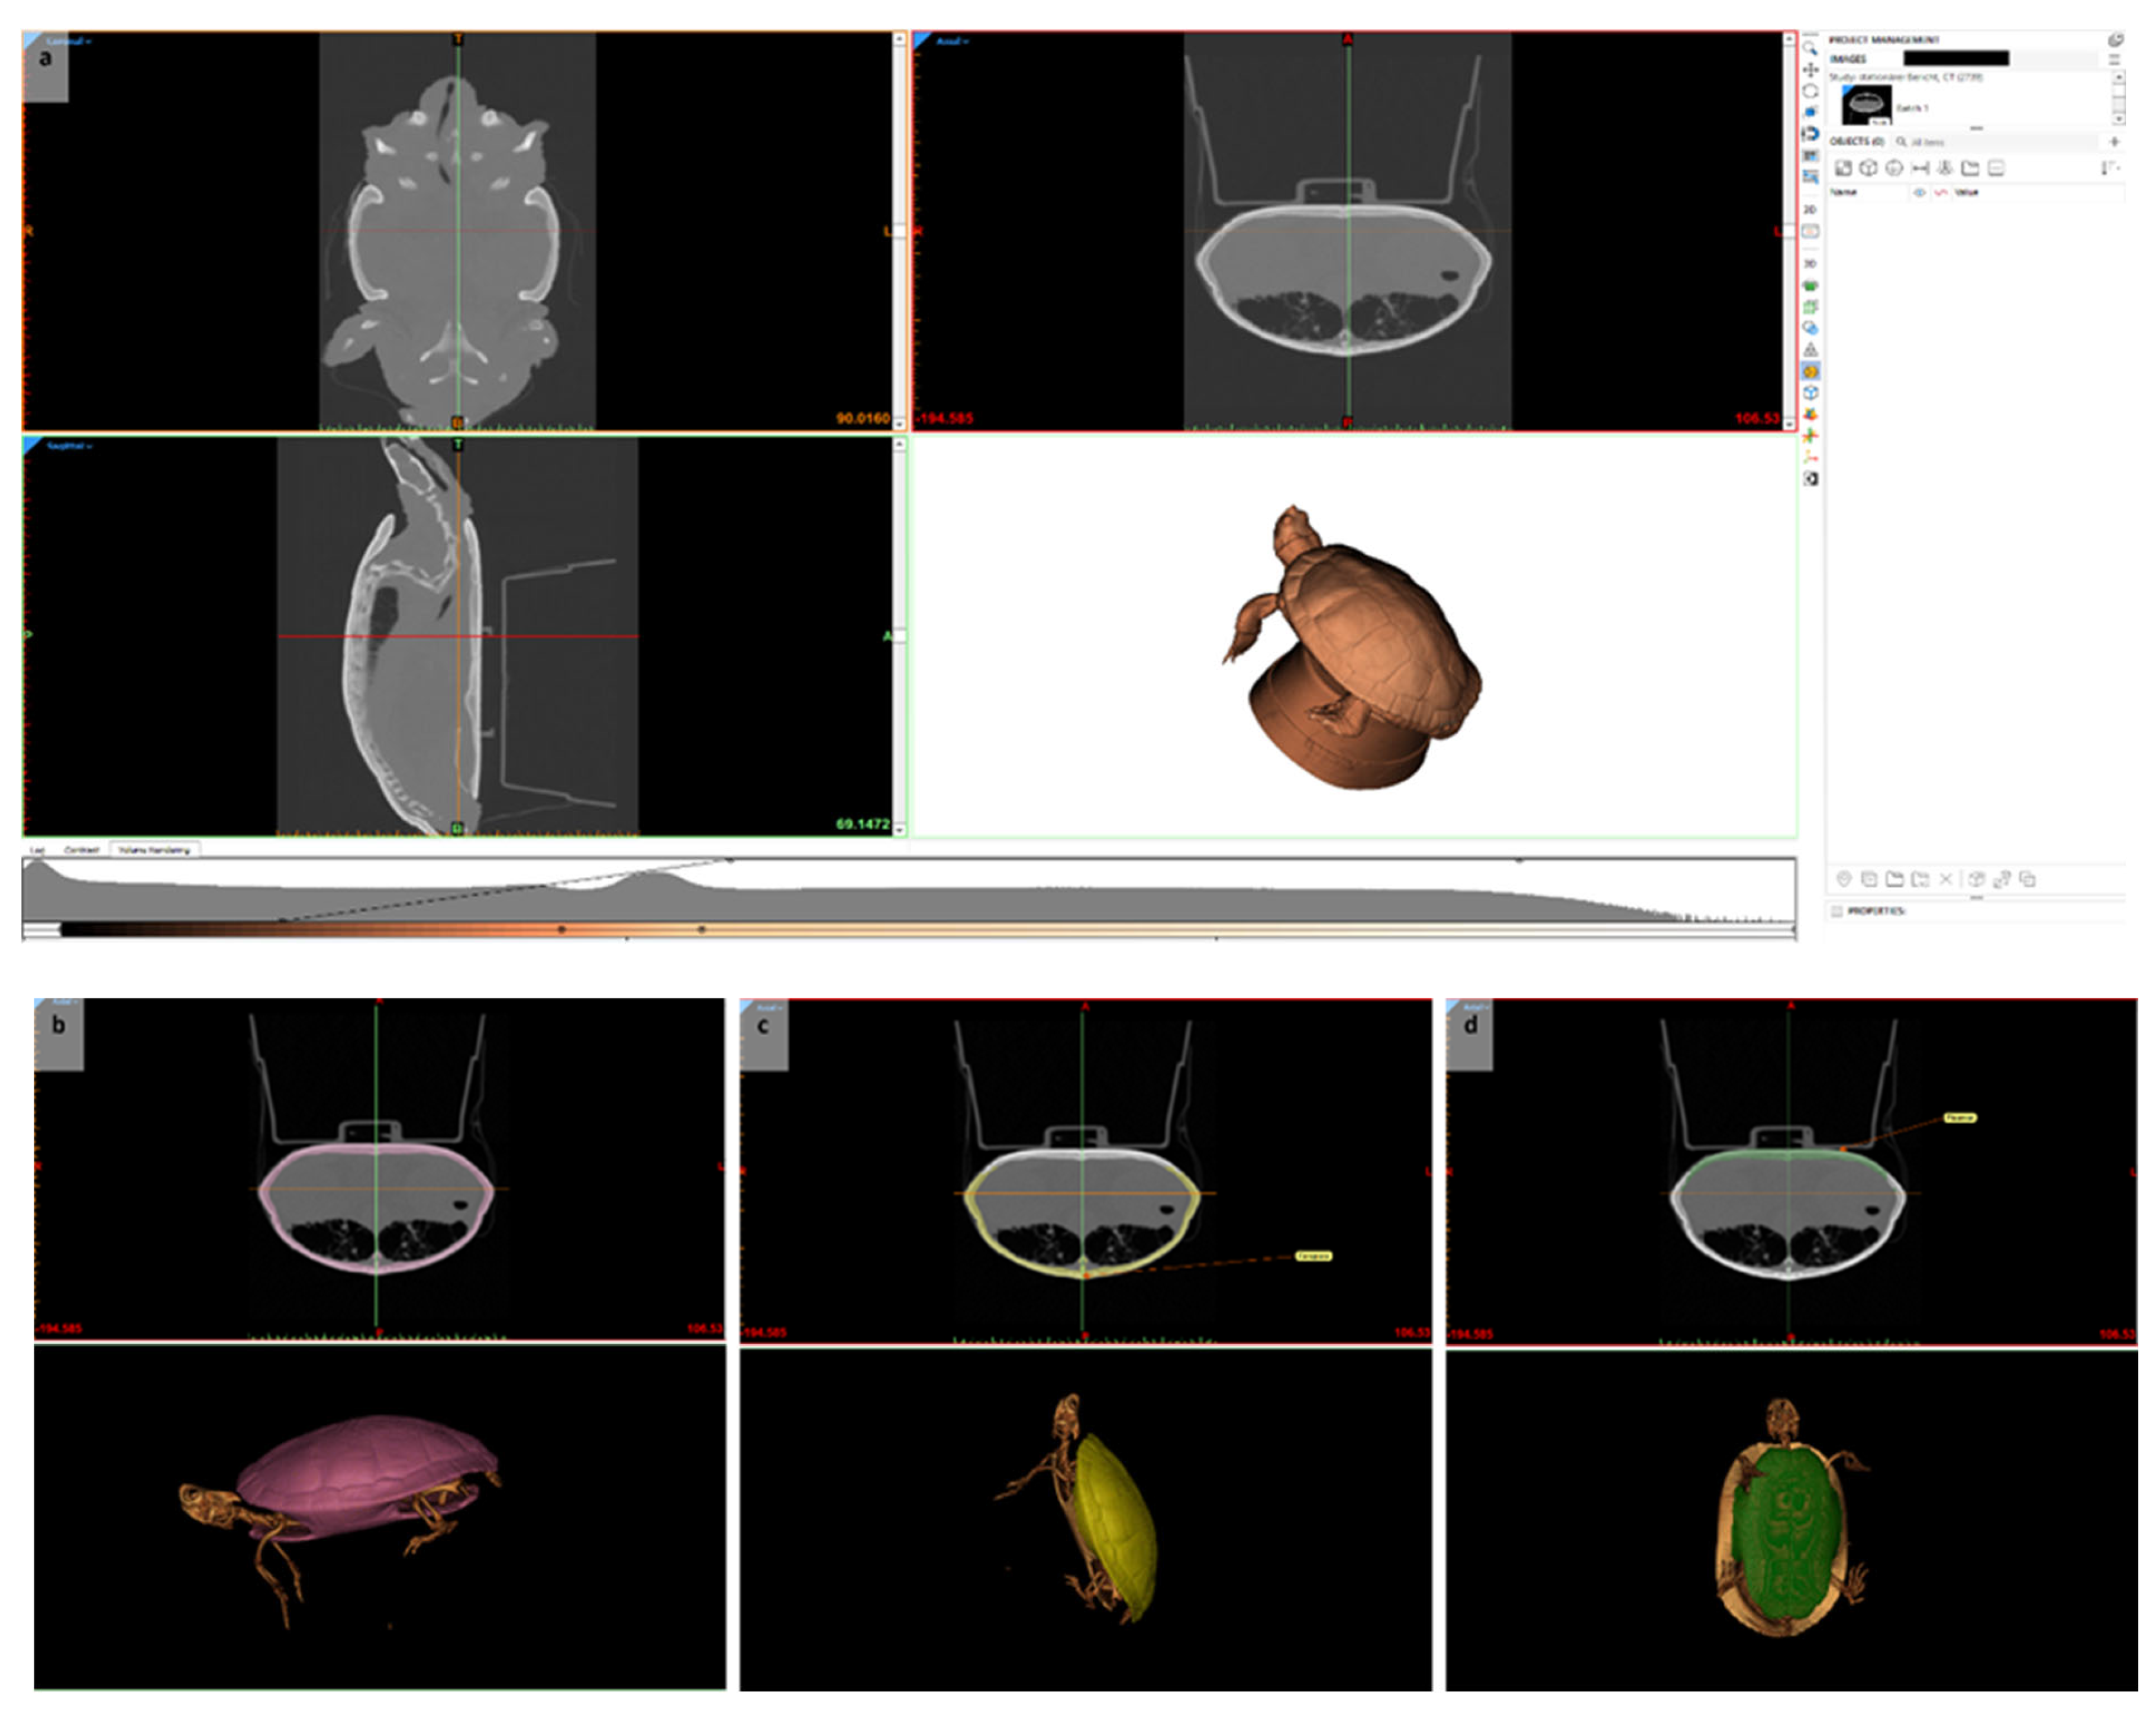Click the green 3D segmentation tool icon
The height and width of the screenshot is (1714, 2156).
1810,286
